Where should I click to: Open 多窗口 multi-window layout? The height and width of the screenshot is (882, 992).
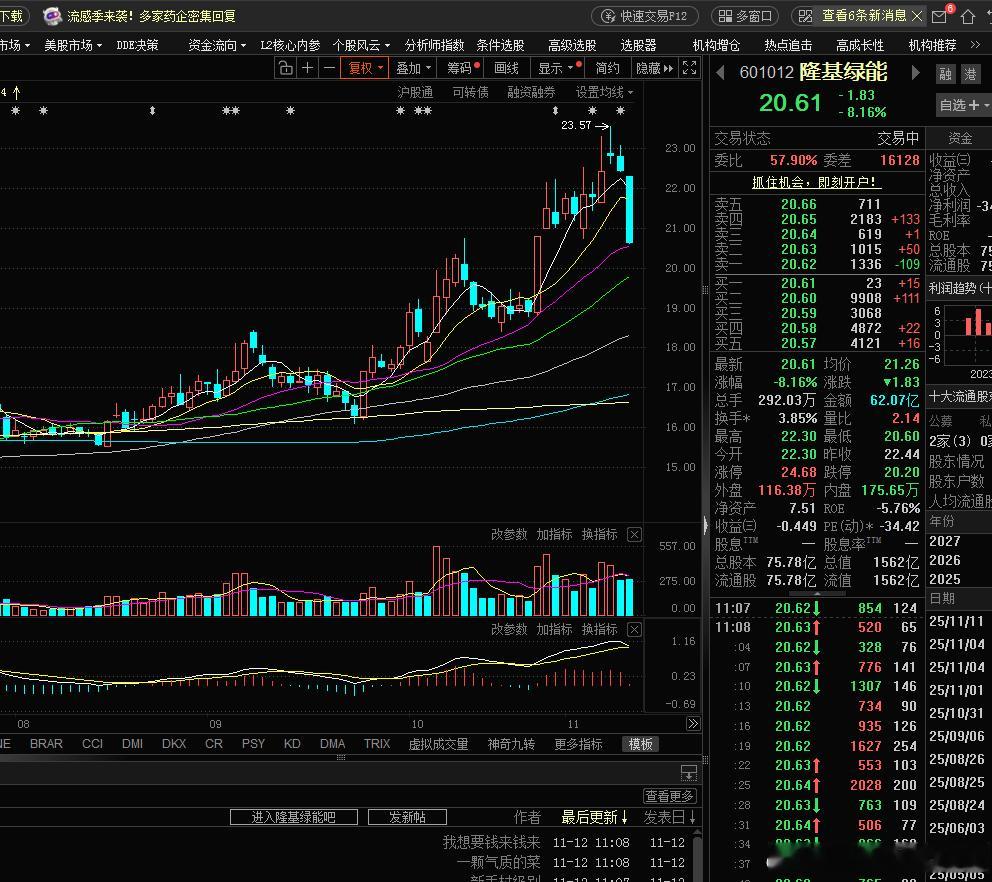pos(746,16)
